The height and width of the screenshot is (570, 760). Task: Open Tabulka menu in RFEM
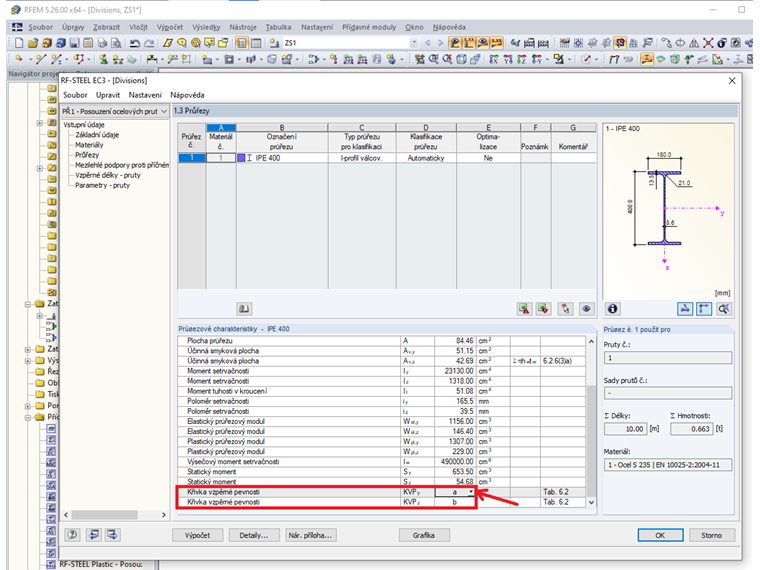click(x=278, y=27)
